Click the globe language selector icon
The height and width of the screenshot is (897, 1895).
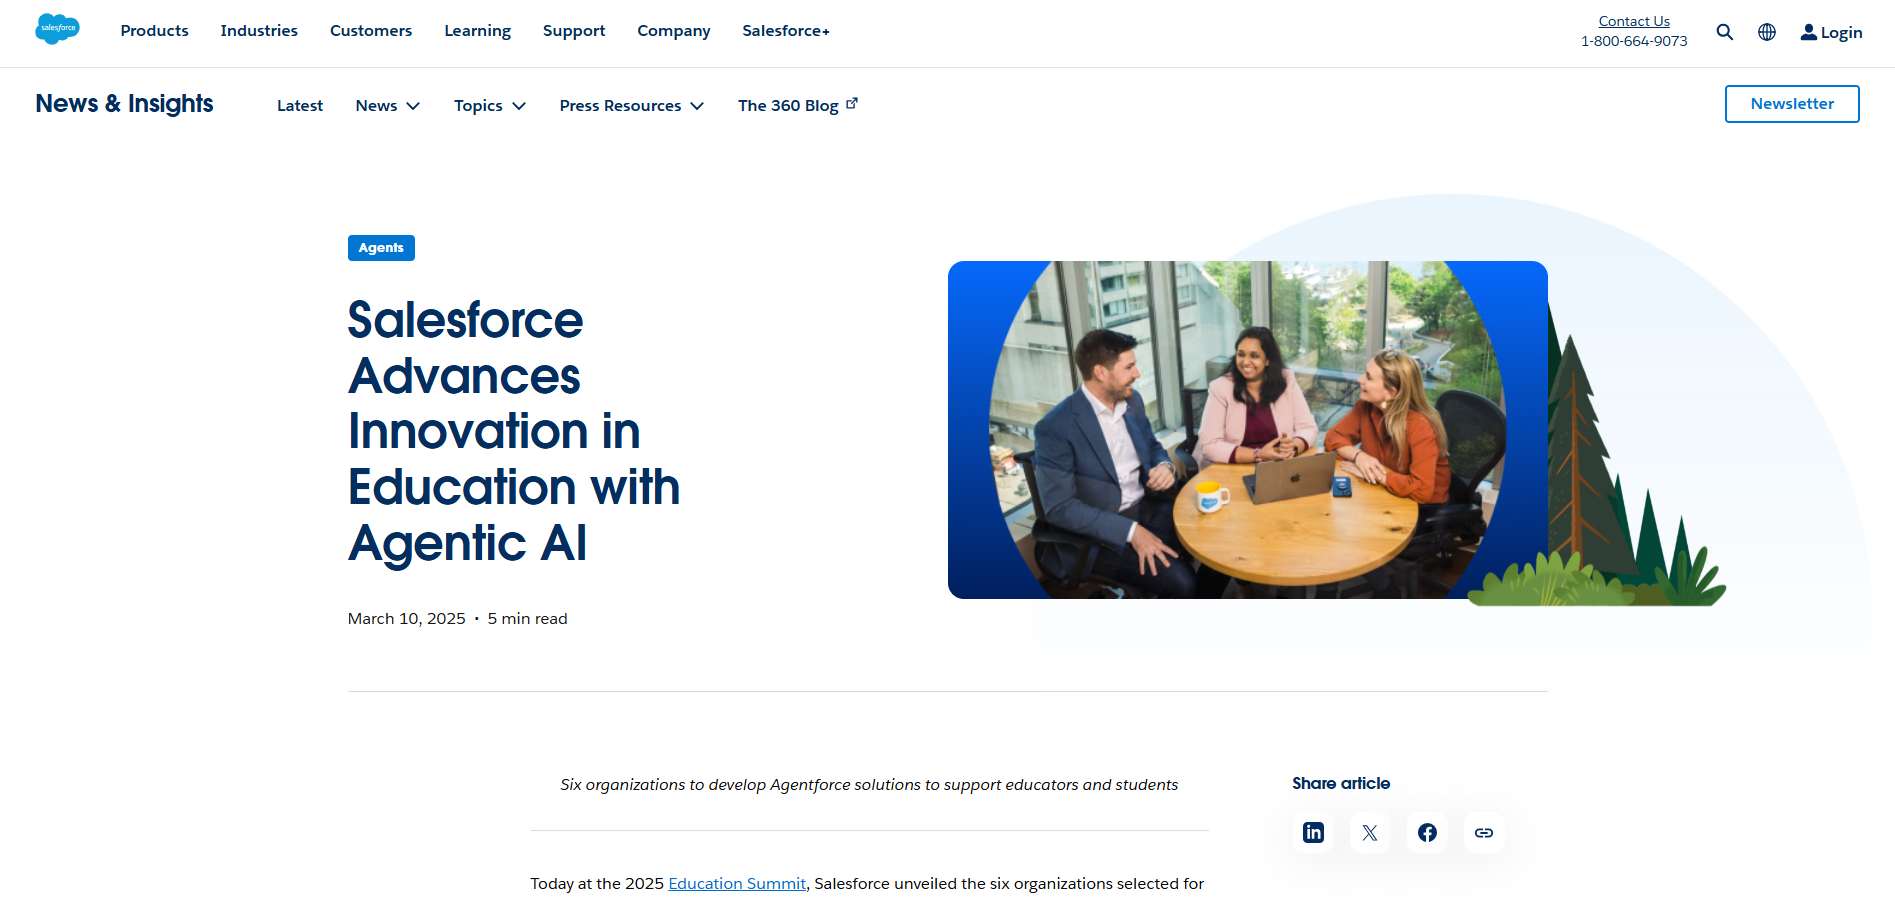1767,32
